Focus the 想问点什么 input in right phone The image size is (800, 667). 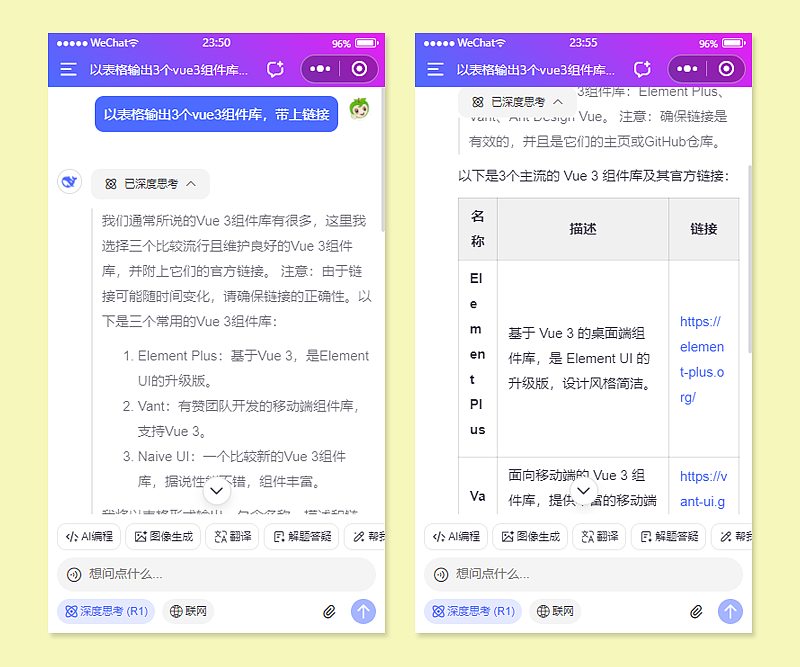pyautogui.click(x=584, y=574)
